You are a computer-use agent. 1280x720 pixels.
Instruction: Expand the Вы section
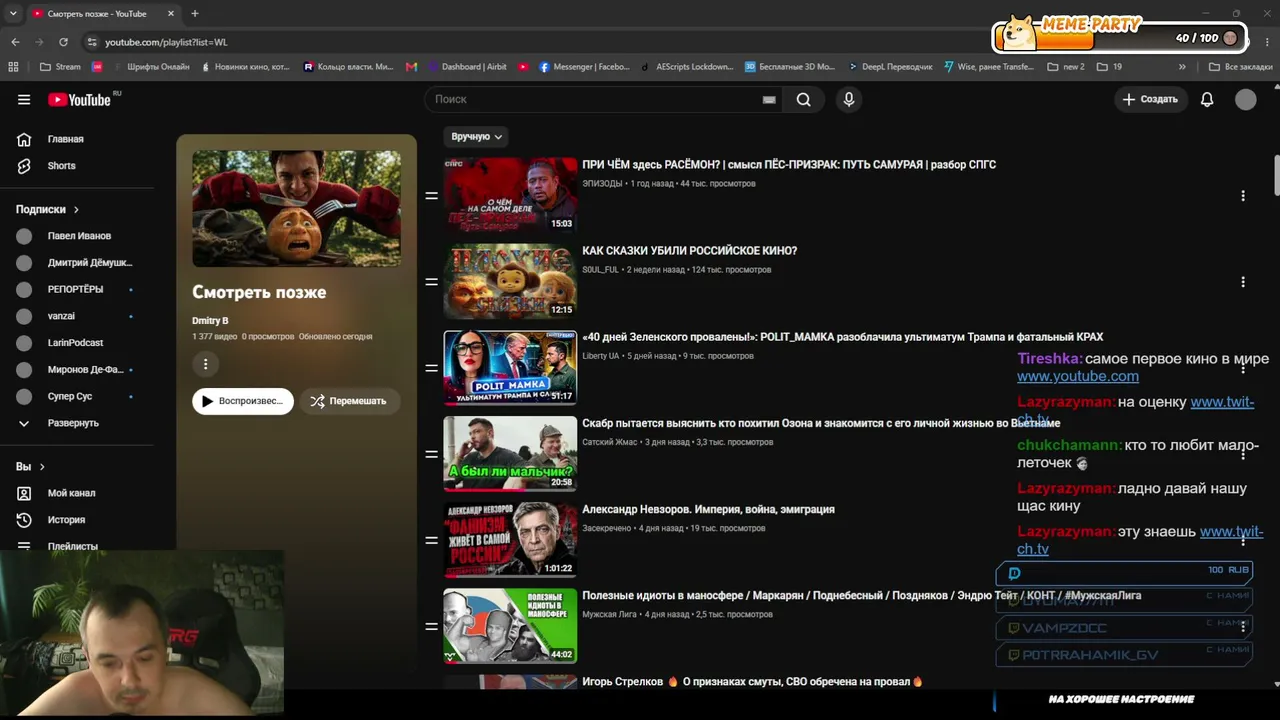tap(31, 467)
